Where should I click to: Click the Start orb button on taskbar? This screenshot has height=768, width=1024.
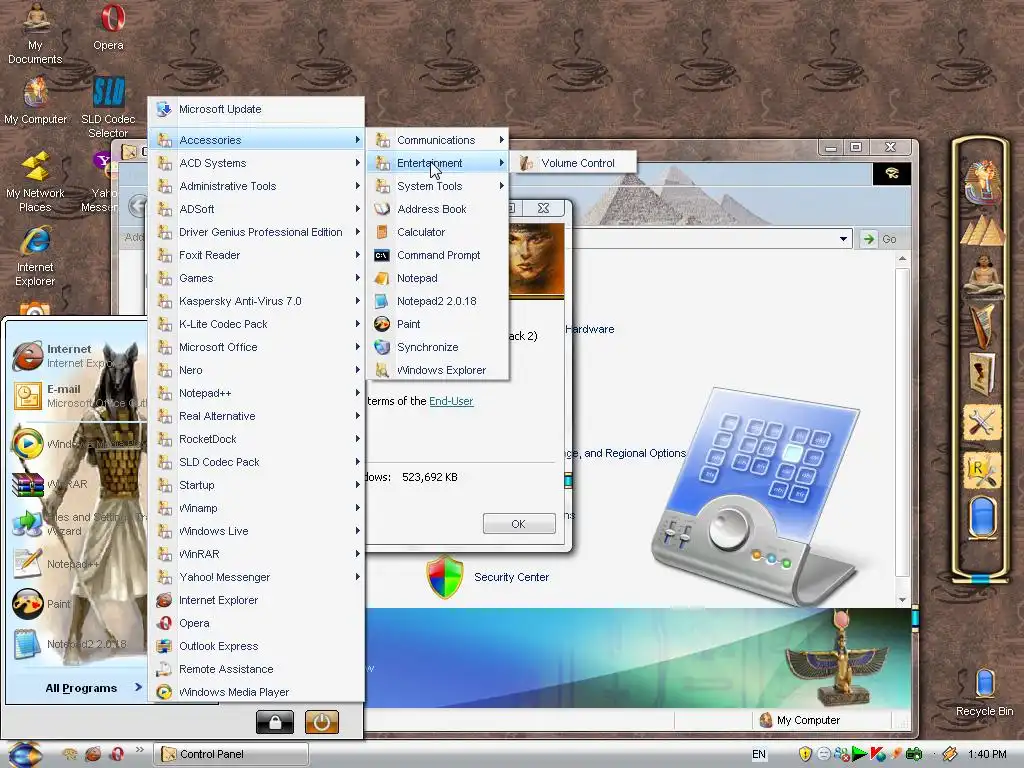[x=24, y=754]
